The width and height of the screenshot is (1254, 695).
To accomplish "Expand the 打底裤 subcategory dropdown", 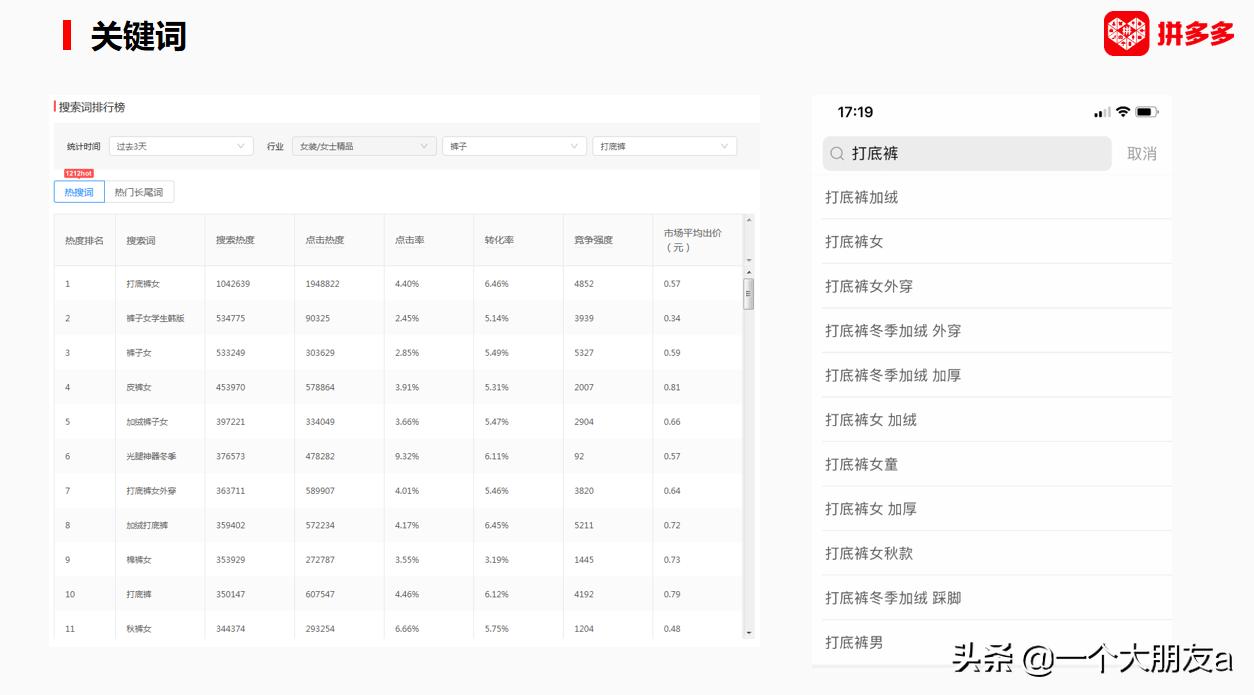I will [x=664, y=146].
